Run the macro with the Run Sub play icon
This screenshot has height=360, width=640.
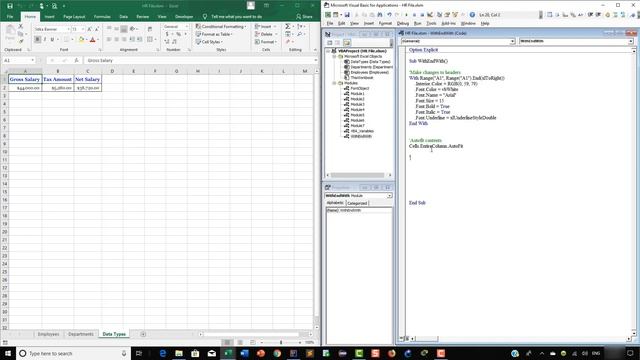(x=406, y=15)
